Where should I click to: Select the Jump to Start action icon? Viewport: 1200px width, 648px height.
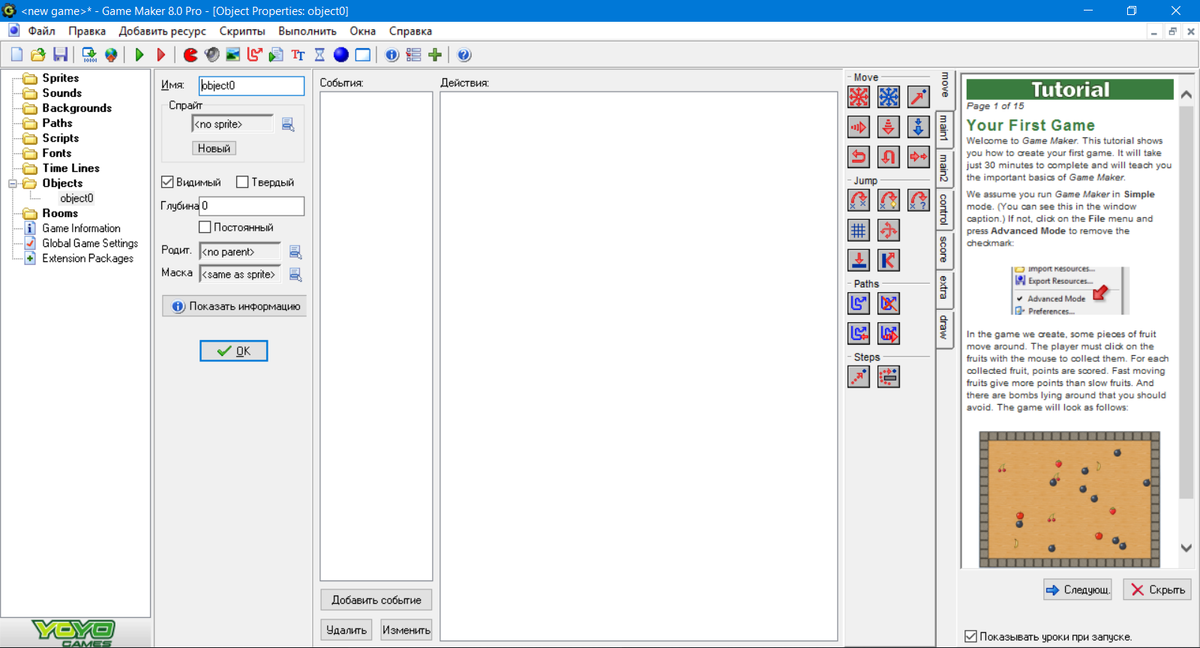tap(889, 200)
